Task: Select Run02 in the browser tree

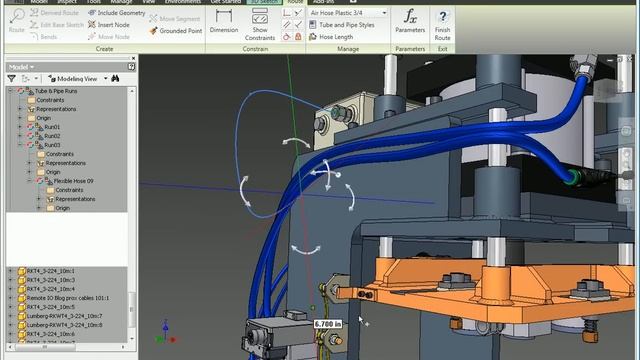Action: tap(52, 136)
